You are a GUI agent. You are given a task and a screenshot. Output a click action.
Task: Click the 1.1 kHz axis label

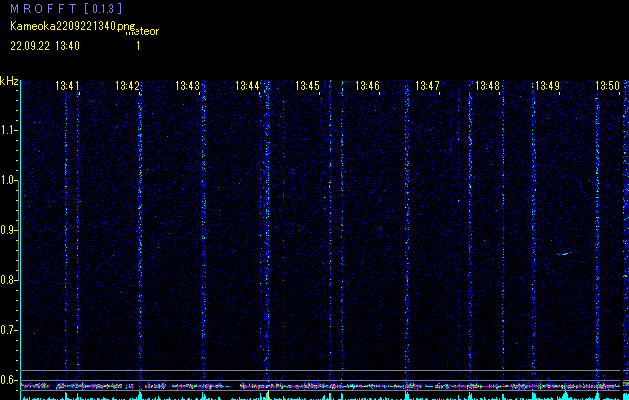[8, 130]
